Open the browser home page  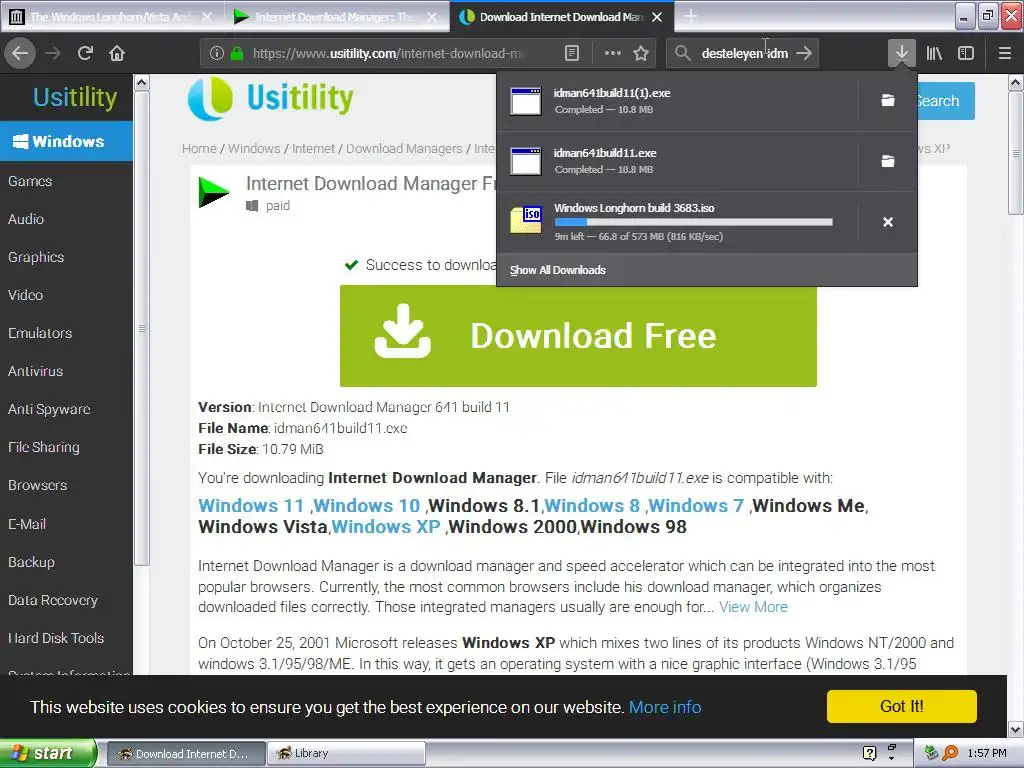[117, 53]
